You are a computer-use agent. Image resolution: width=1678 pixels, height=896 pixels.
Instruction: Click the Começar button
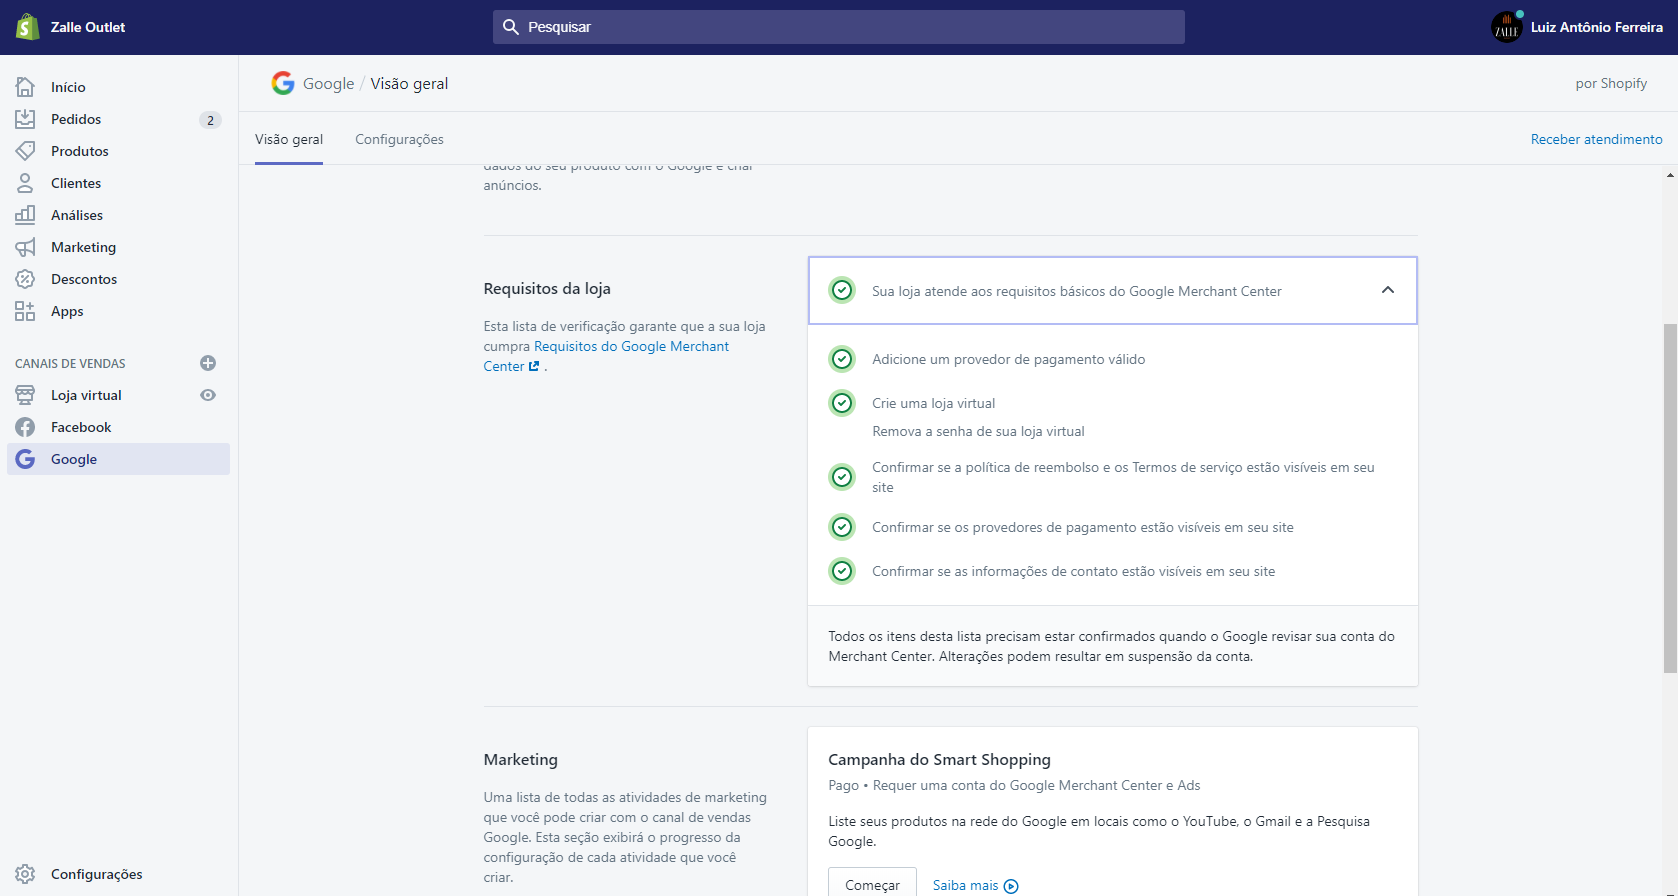tap(872, 885)
